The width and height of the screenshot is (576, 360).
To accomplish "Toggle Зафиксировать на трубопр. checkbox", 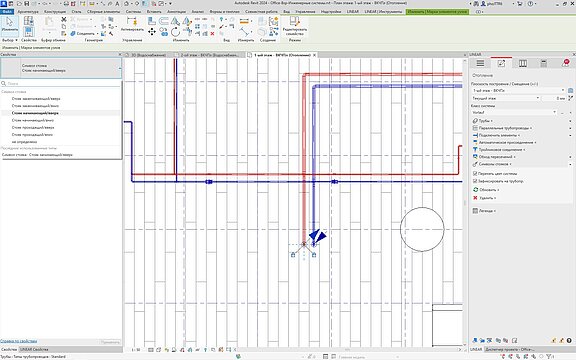I will point(475,181).
